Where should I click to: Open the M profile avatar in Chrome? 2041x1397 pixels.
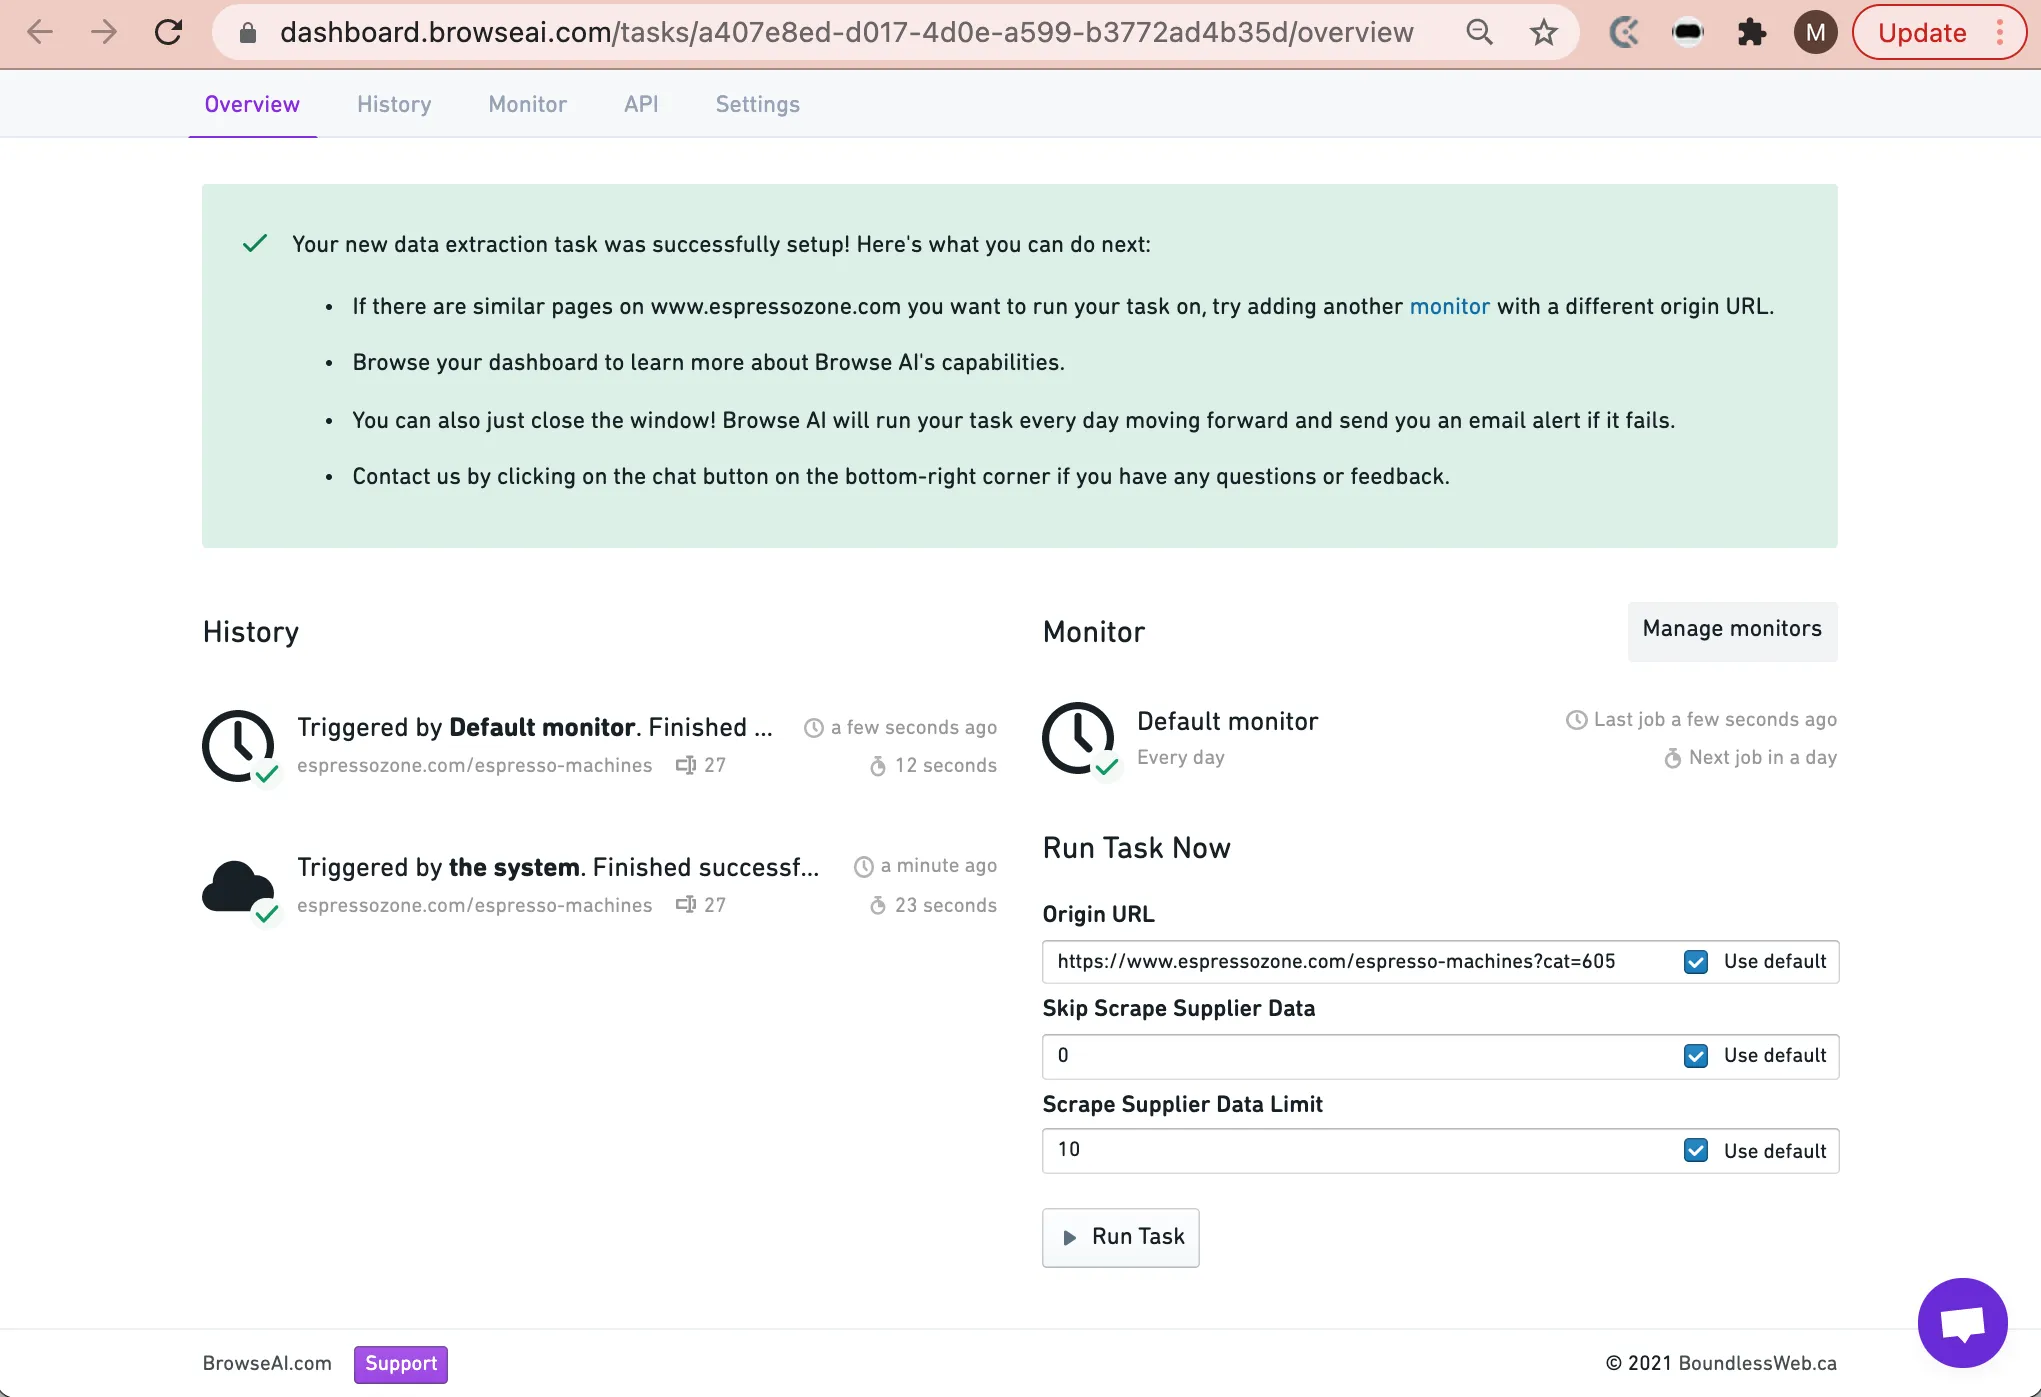(x=1815, y=32)
